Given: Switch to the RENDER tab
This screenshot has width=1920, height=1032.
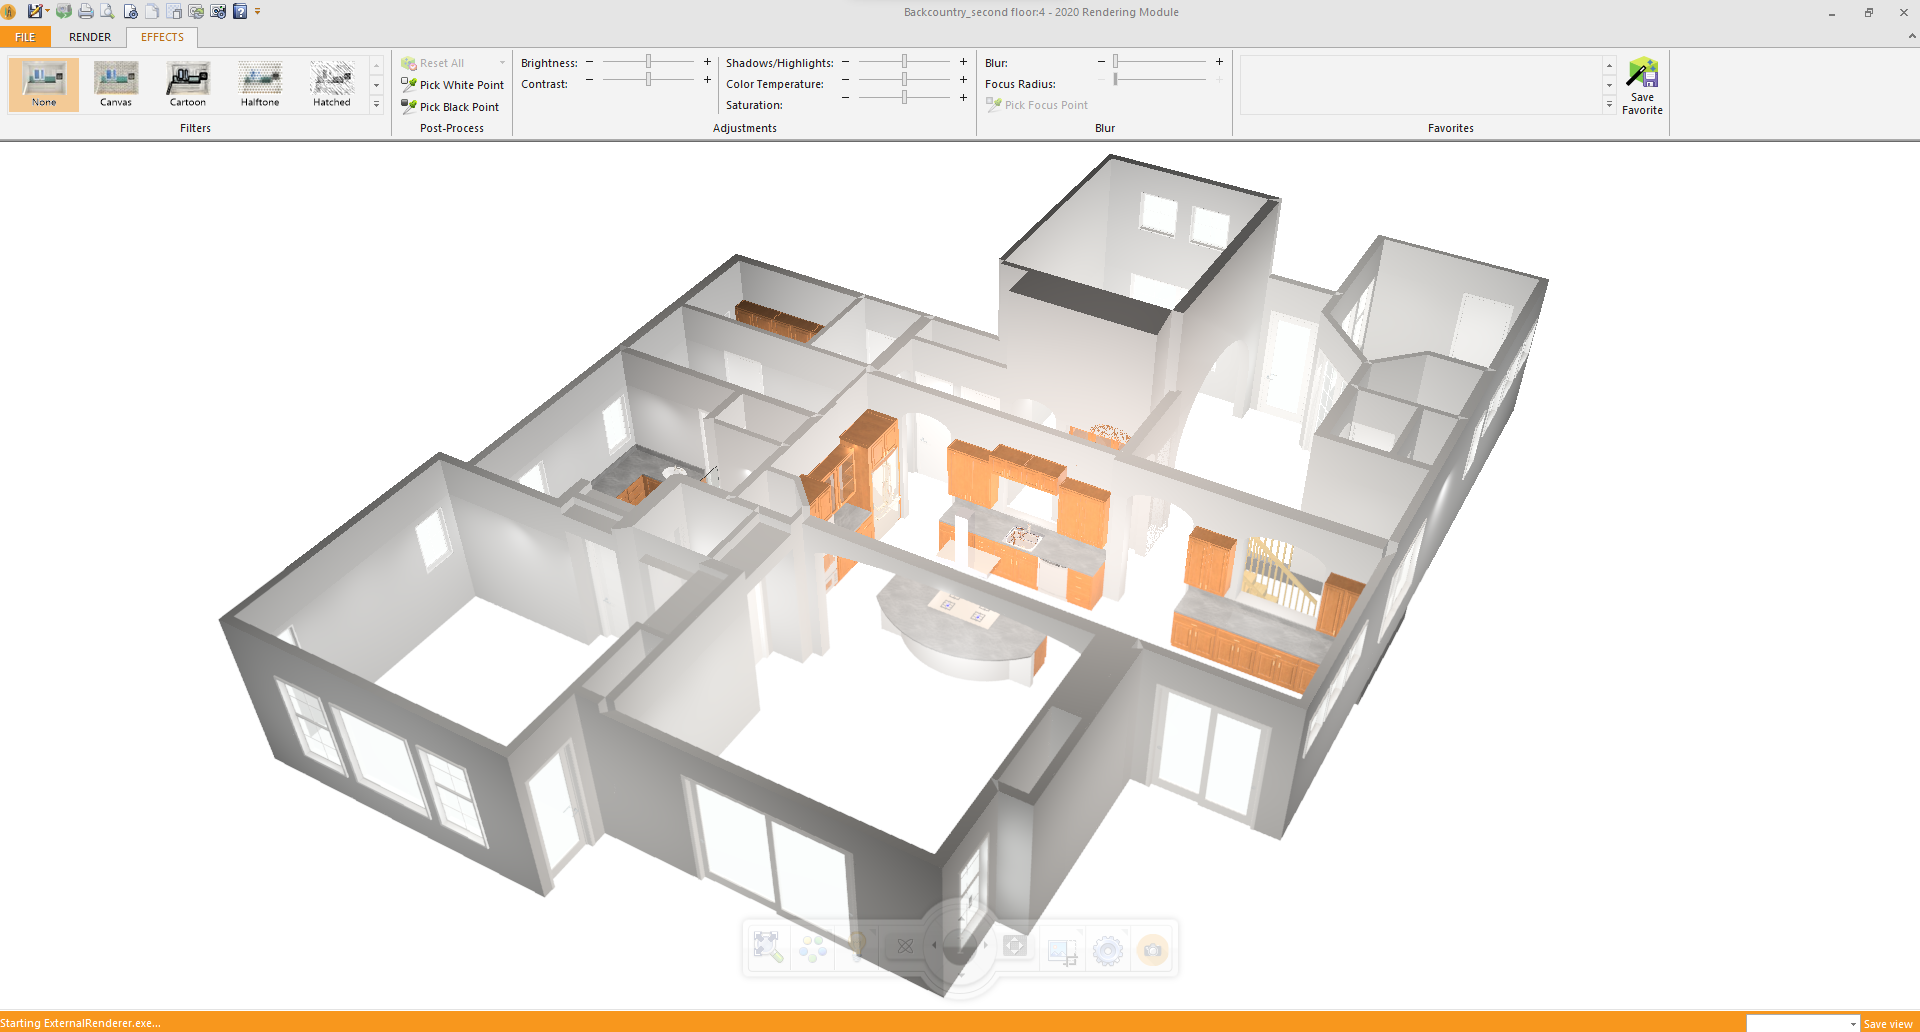Looking at the screenshot, I should point(90,37).
